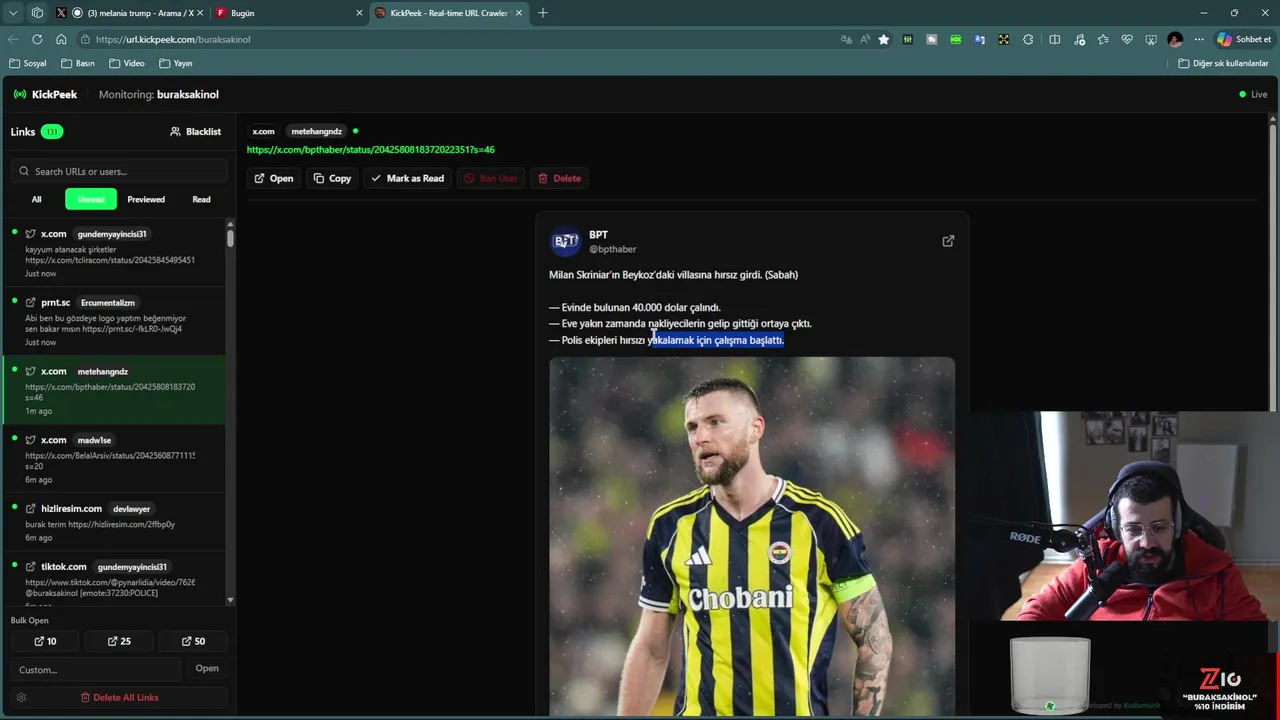Open the browser essentials heart icon

(1127, 39)
